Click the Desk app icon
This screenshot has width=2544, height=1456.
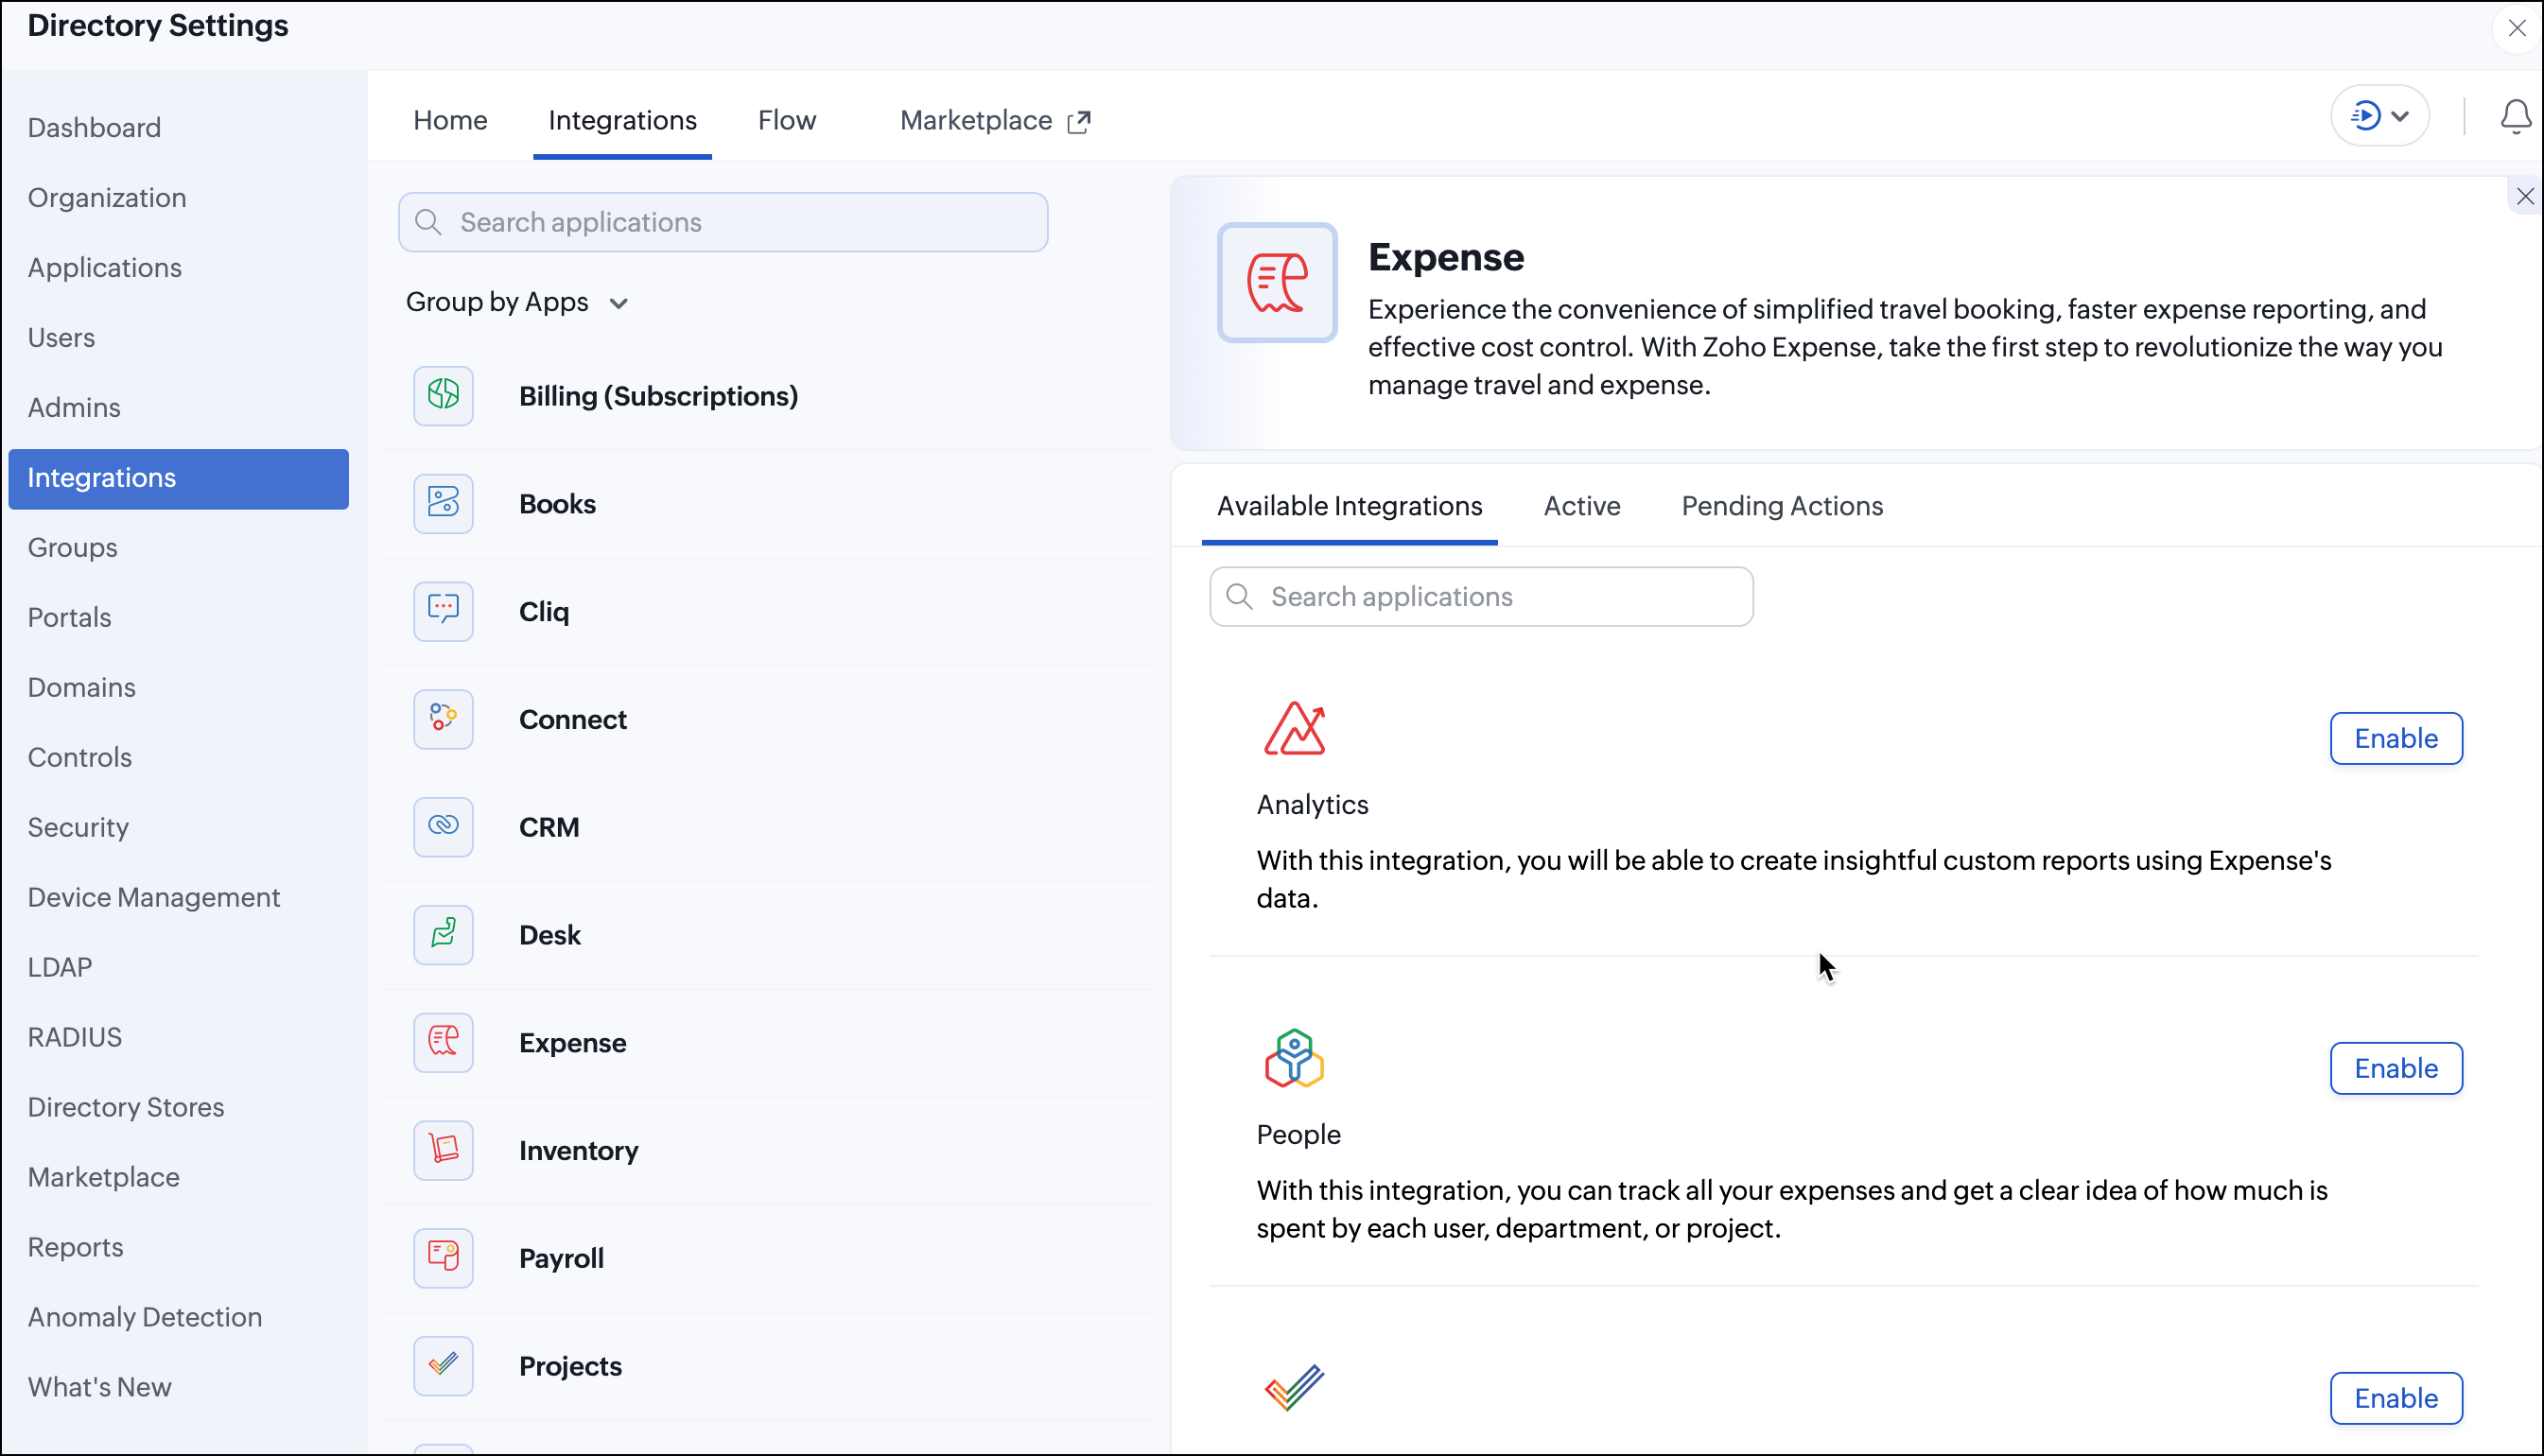pos(443,935)
